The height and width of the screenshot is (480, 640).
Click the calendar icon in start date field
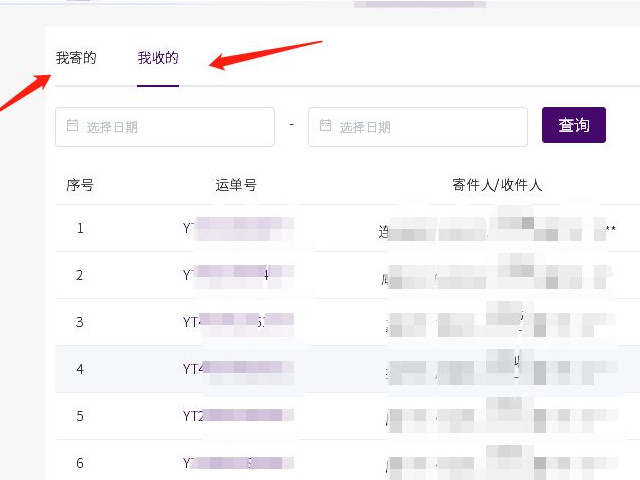coord(72,126)
